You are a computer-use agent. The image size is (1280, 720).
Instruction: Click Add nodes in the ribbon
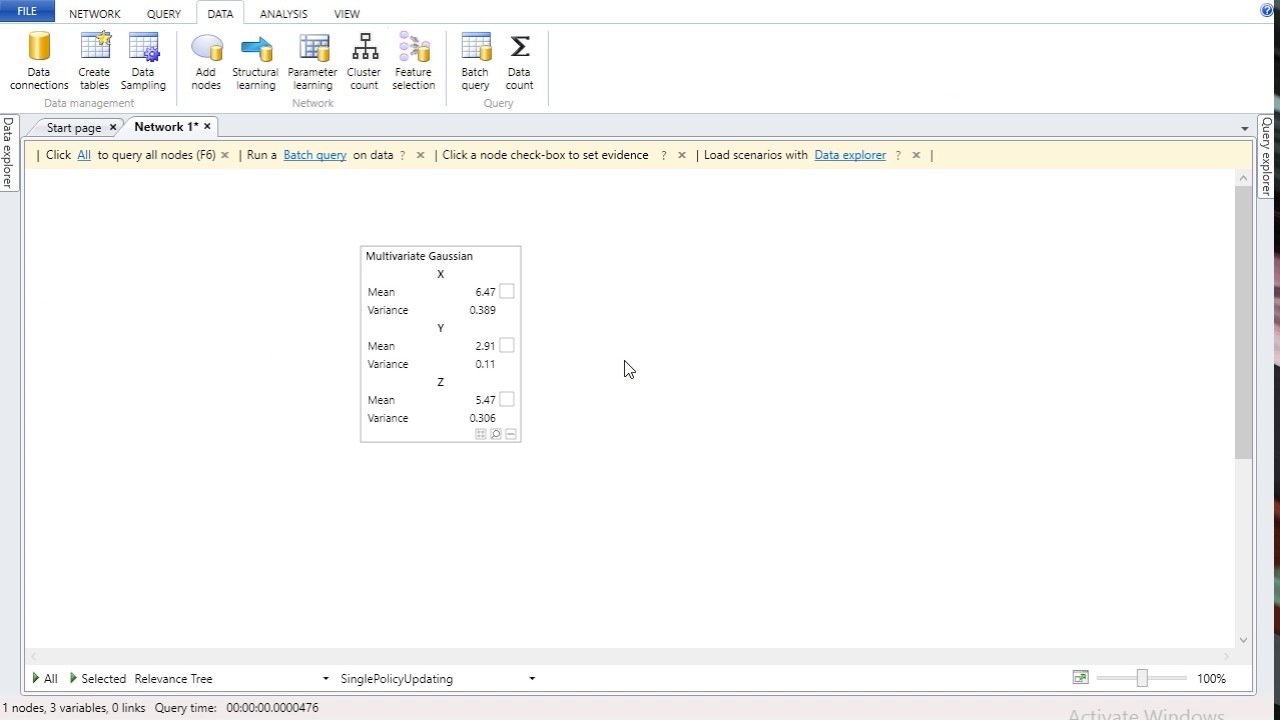[206, 61]
